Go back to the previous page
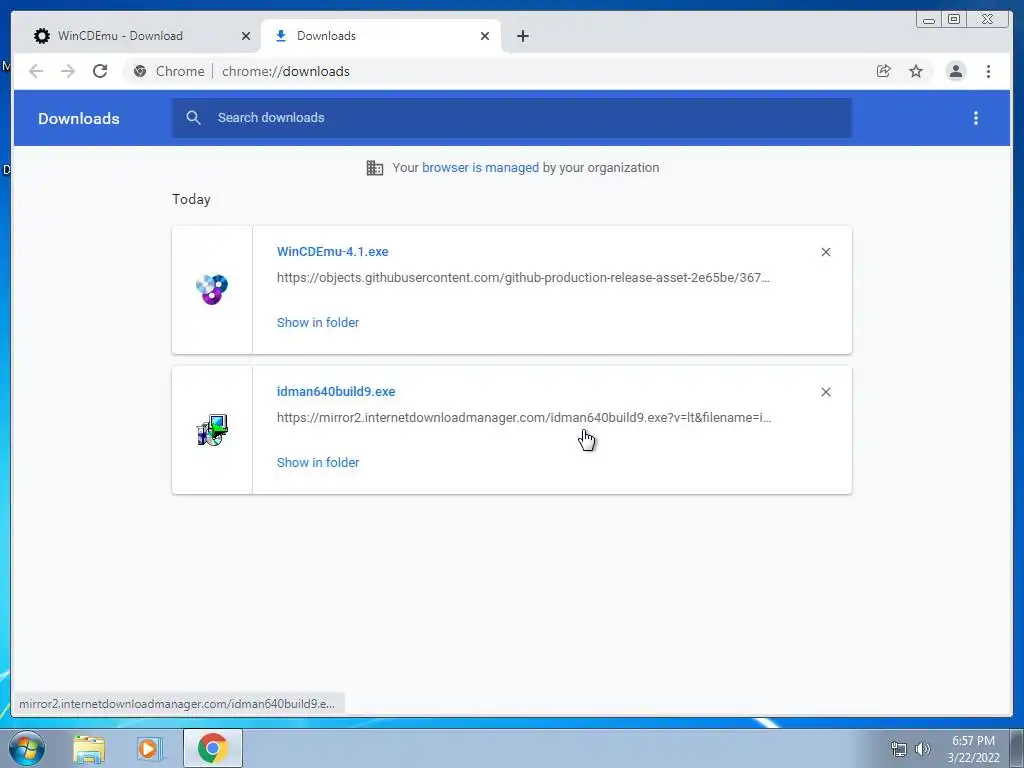The image size is (1024, 768). [x=36, y=71]
